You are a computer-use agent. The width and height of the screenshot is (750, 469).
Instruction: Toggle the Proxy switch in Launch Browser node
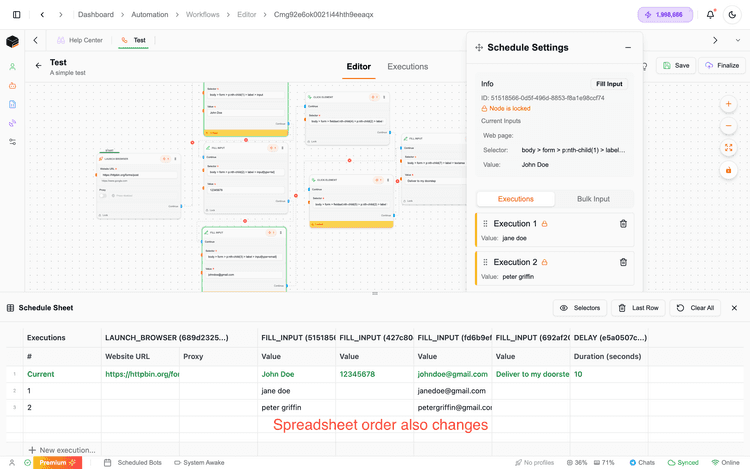pos(103,196)
